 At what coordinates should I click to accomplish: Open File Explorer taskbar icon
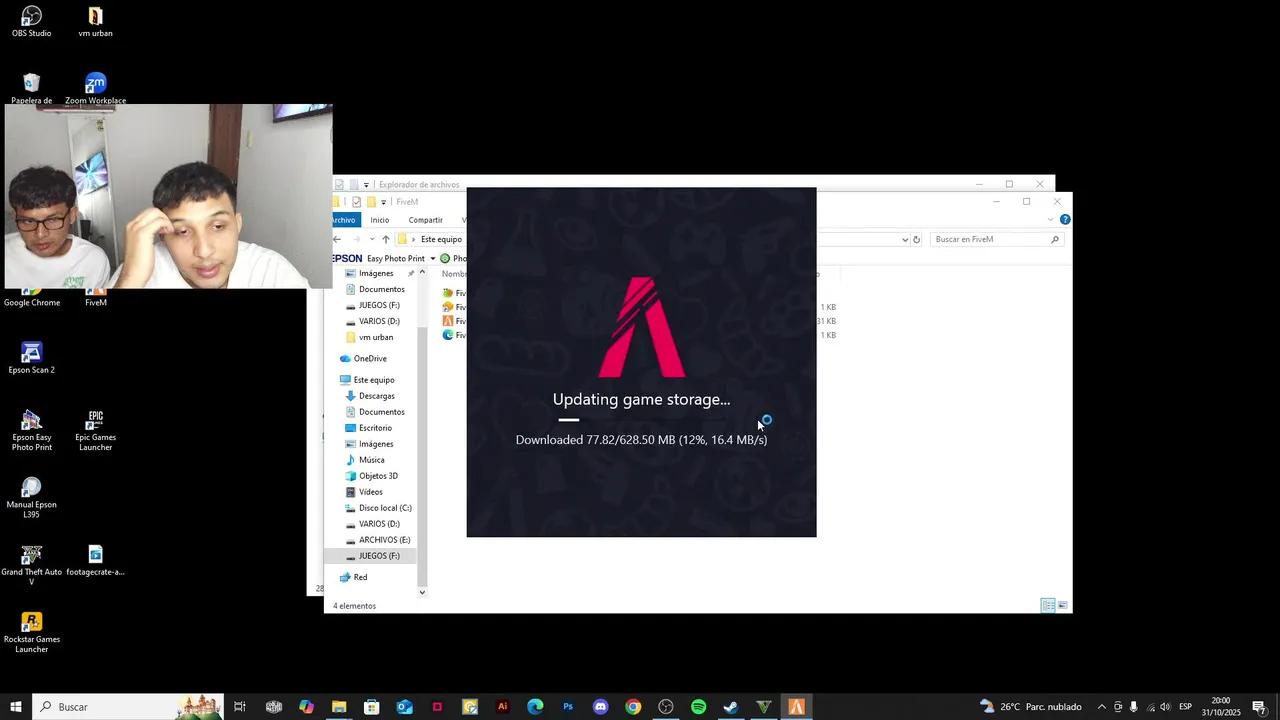tap(339, 707)
